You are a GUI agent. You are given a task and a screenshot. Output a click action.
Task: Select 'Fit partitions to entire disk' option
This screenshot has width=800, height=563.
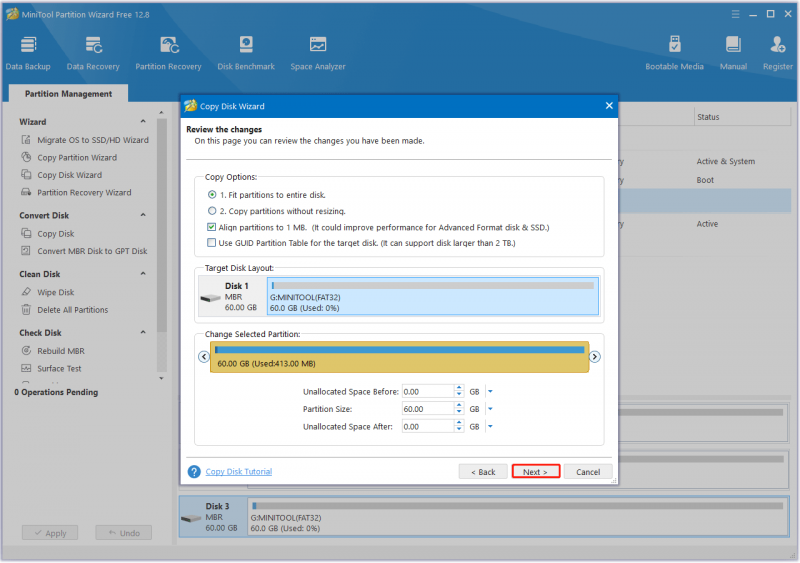[x=212, y=194]
